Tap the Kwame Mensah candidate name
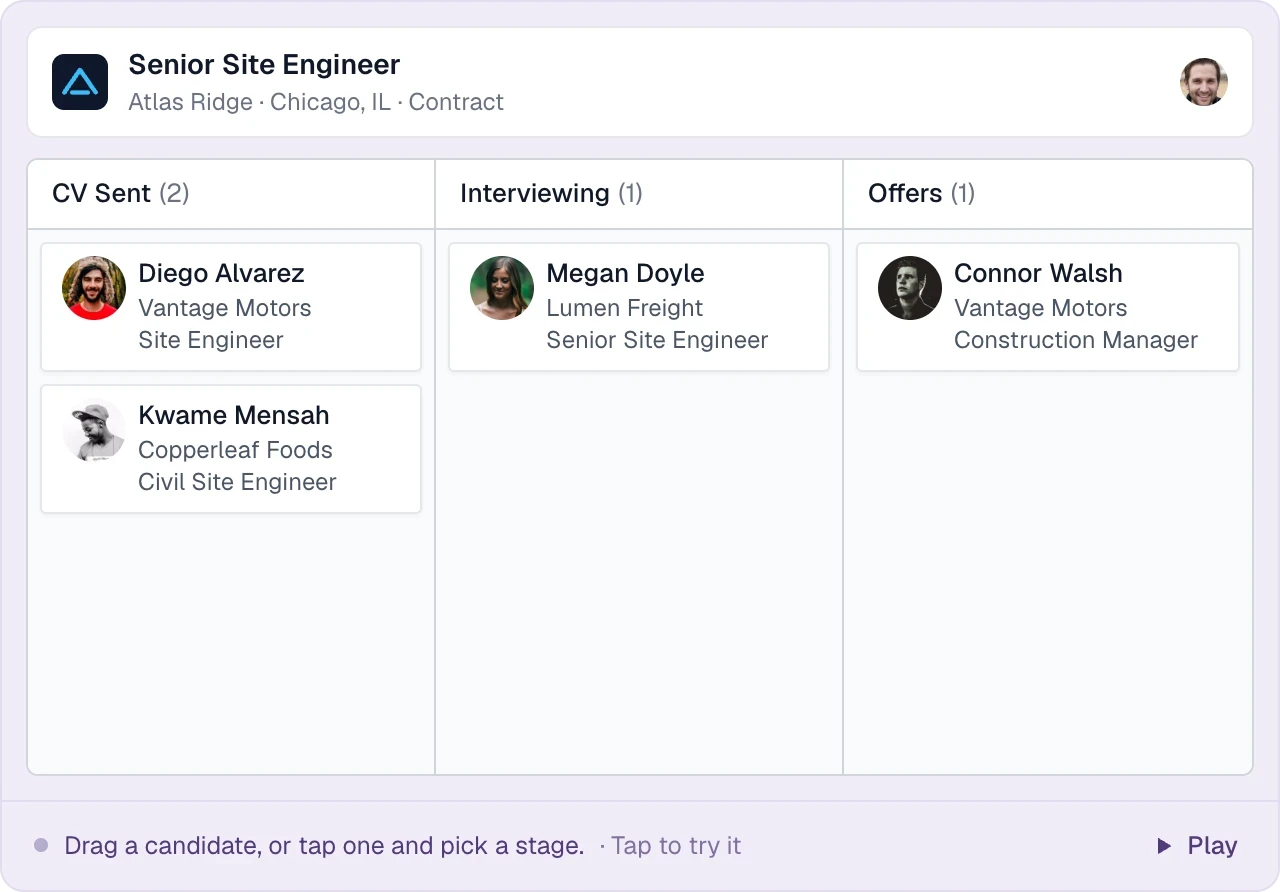The image size is (1280, 892). click(x=234, y=415)
